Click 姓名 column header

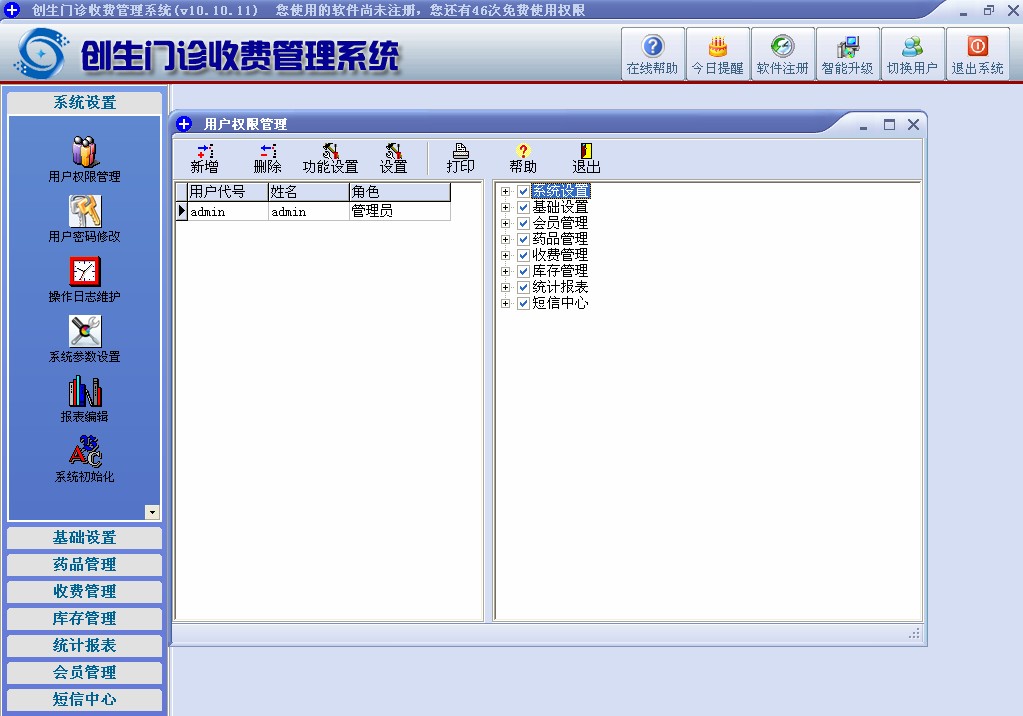tap(309, 192)
